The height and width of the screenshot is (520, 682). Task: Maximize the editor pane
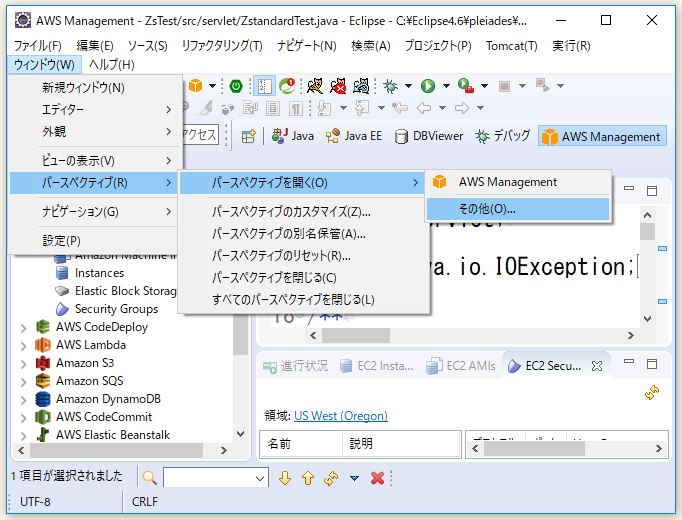[652, 191]
